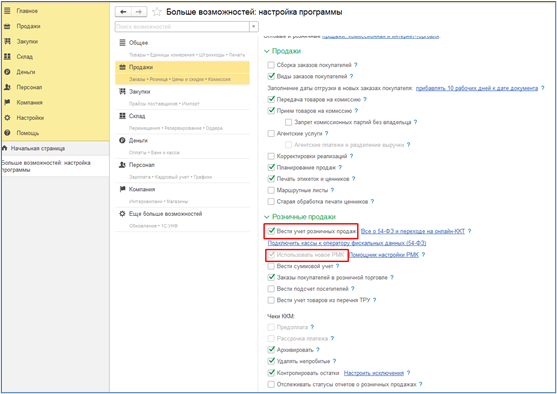
Task: Enable Сборка заказов покупателей checkbox
Action: tap(271, 65)
